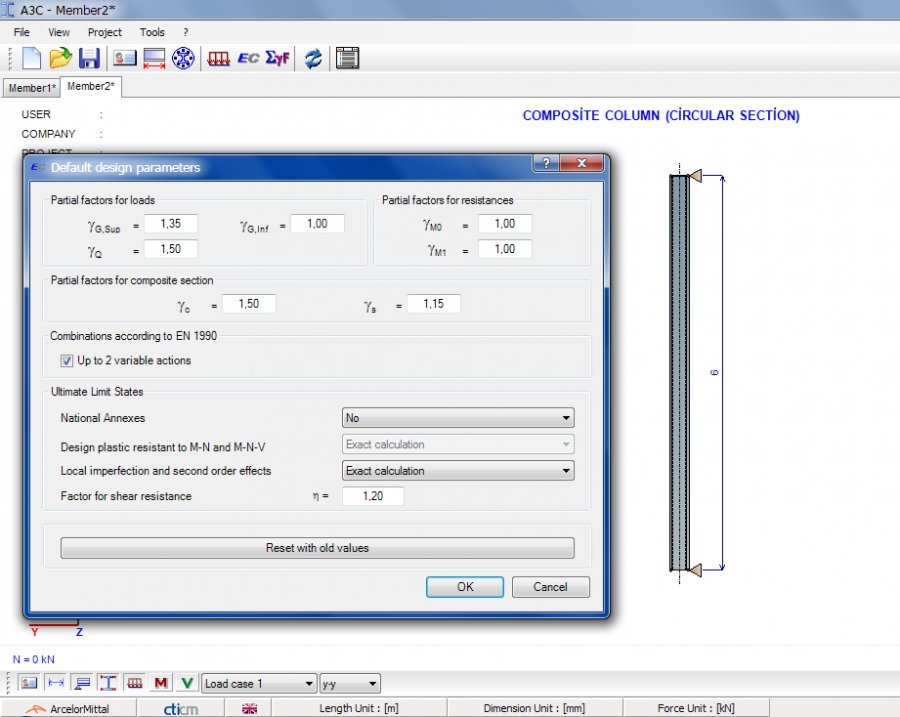This screenshot has height=717, width=900.
Task: Click the CTICM logo in status bar
Action: pos(181,709)
